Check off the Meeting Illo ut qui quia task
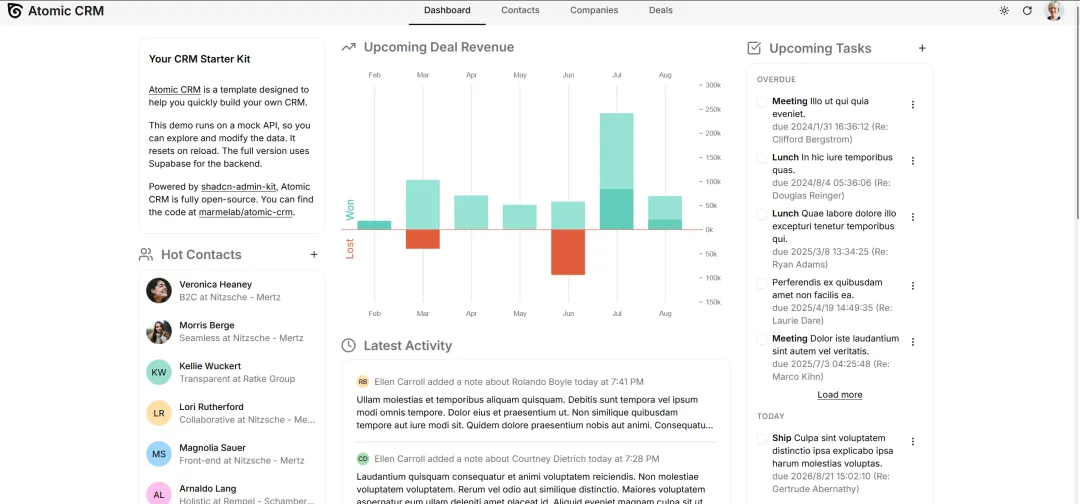The height and width of the screenshot is (504, 1080). point(762,102)
